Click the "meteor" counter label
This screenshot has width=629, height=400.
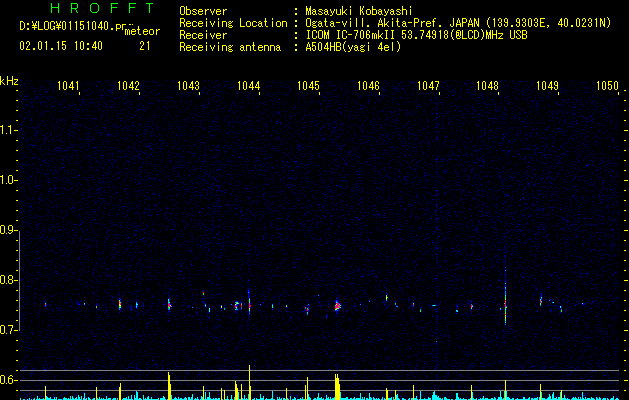point(142,31)
